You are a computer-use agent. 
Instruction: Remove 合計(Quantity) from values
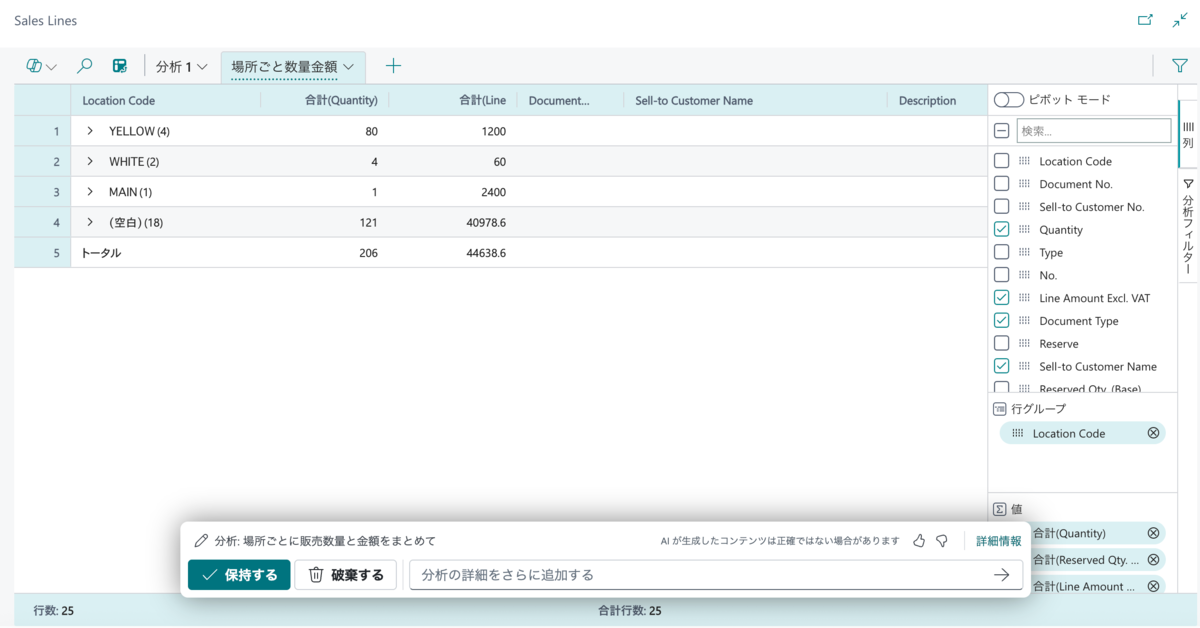coord(1153,533)
